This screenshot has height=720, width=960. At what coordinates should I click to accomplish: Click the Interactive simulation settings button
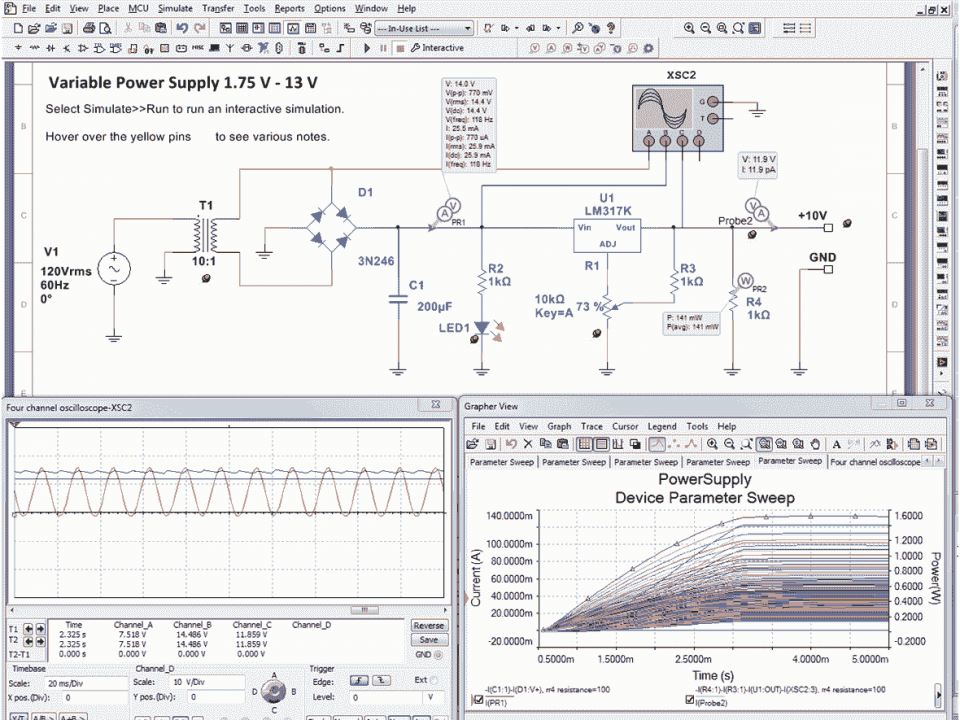coord(437,48)
